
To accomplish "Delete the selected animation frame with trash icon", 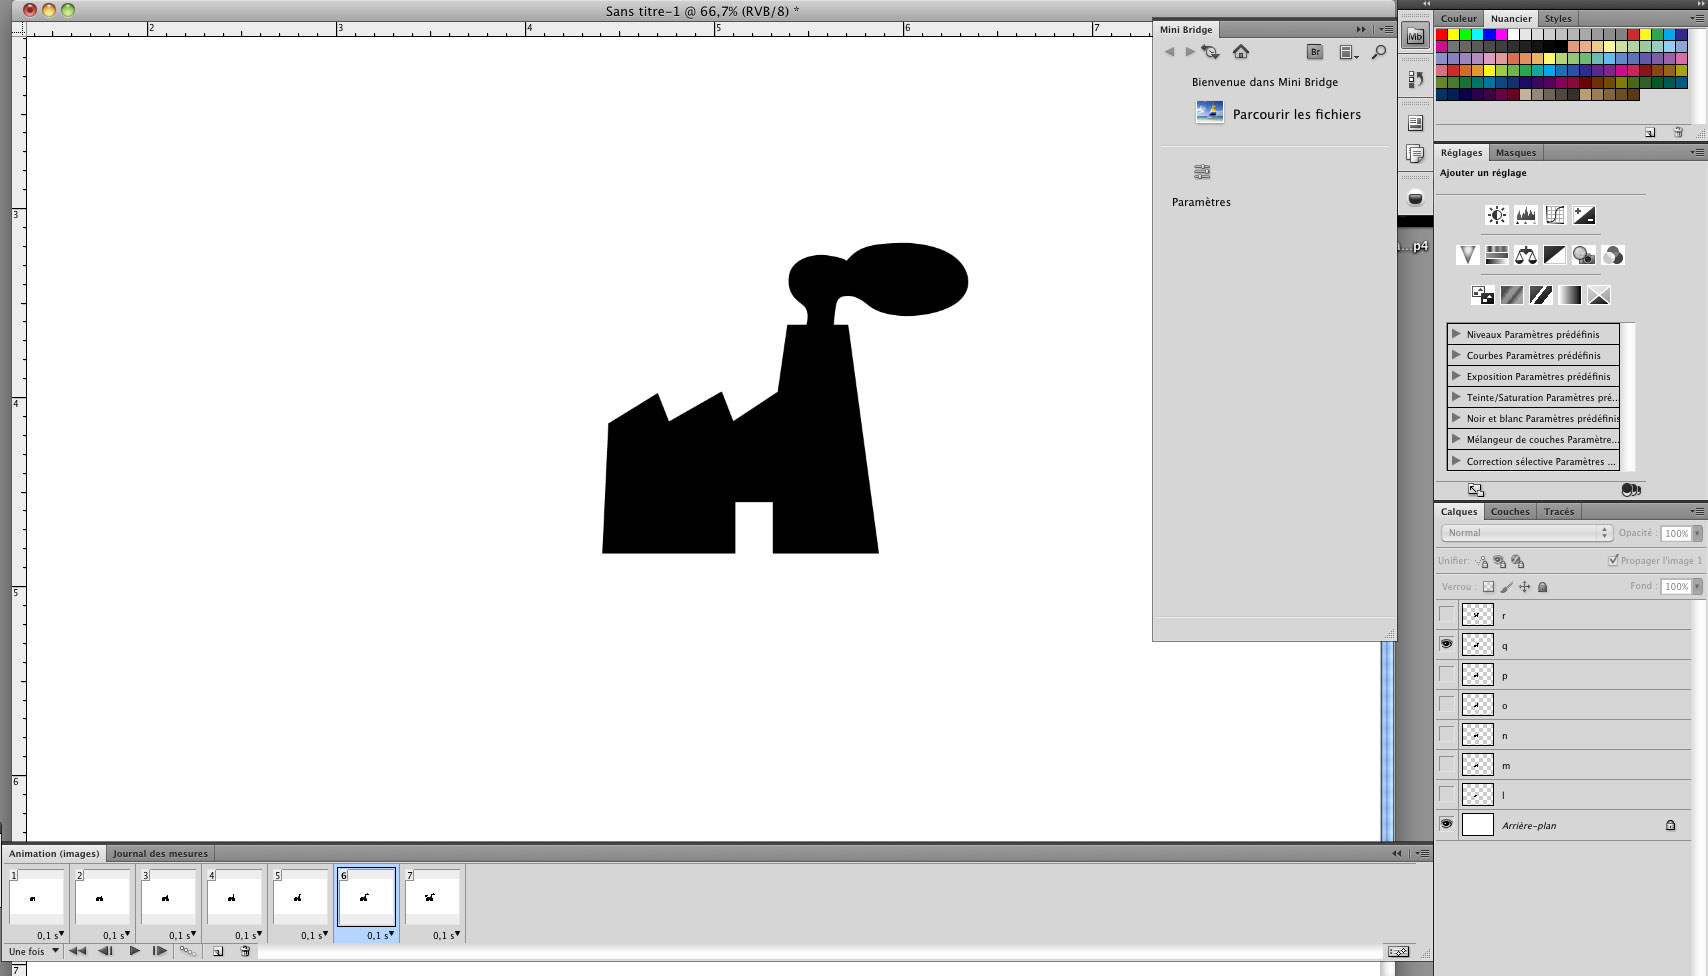I will 245,951.
